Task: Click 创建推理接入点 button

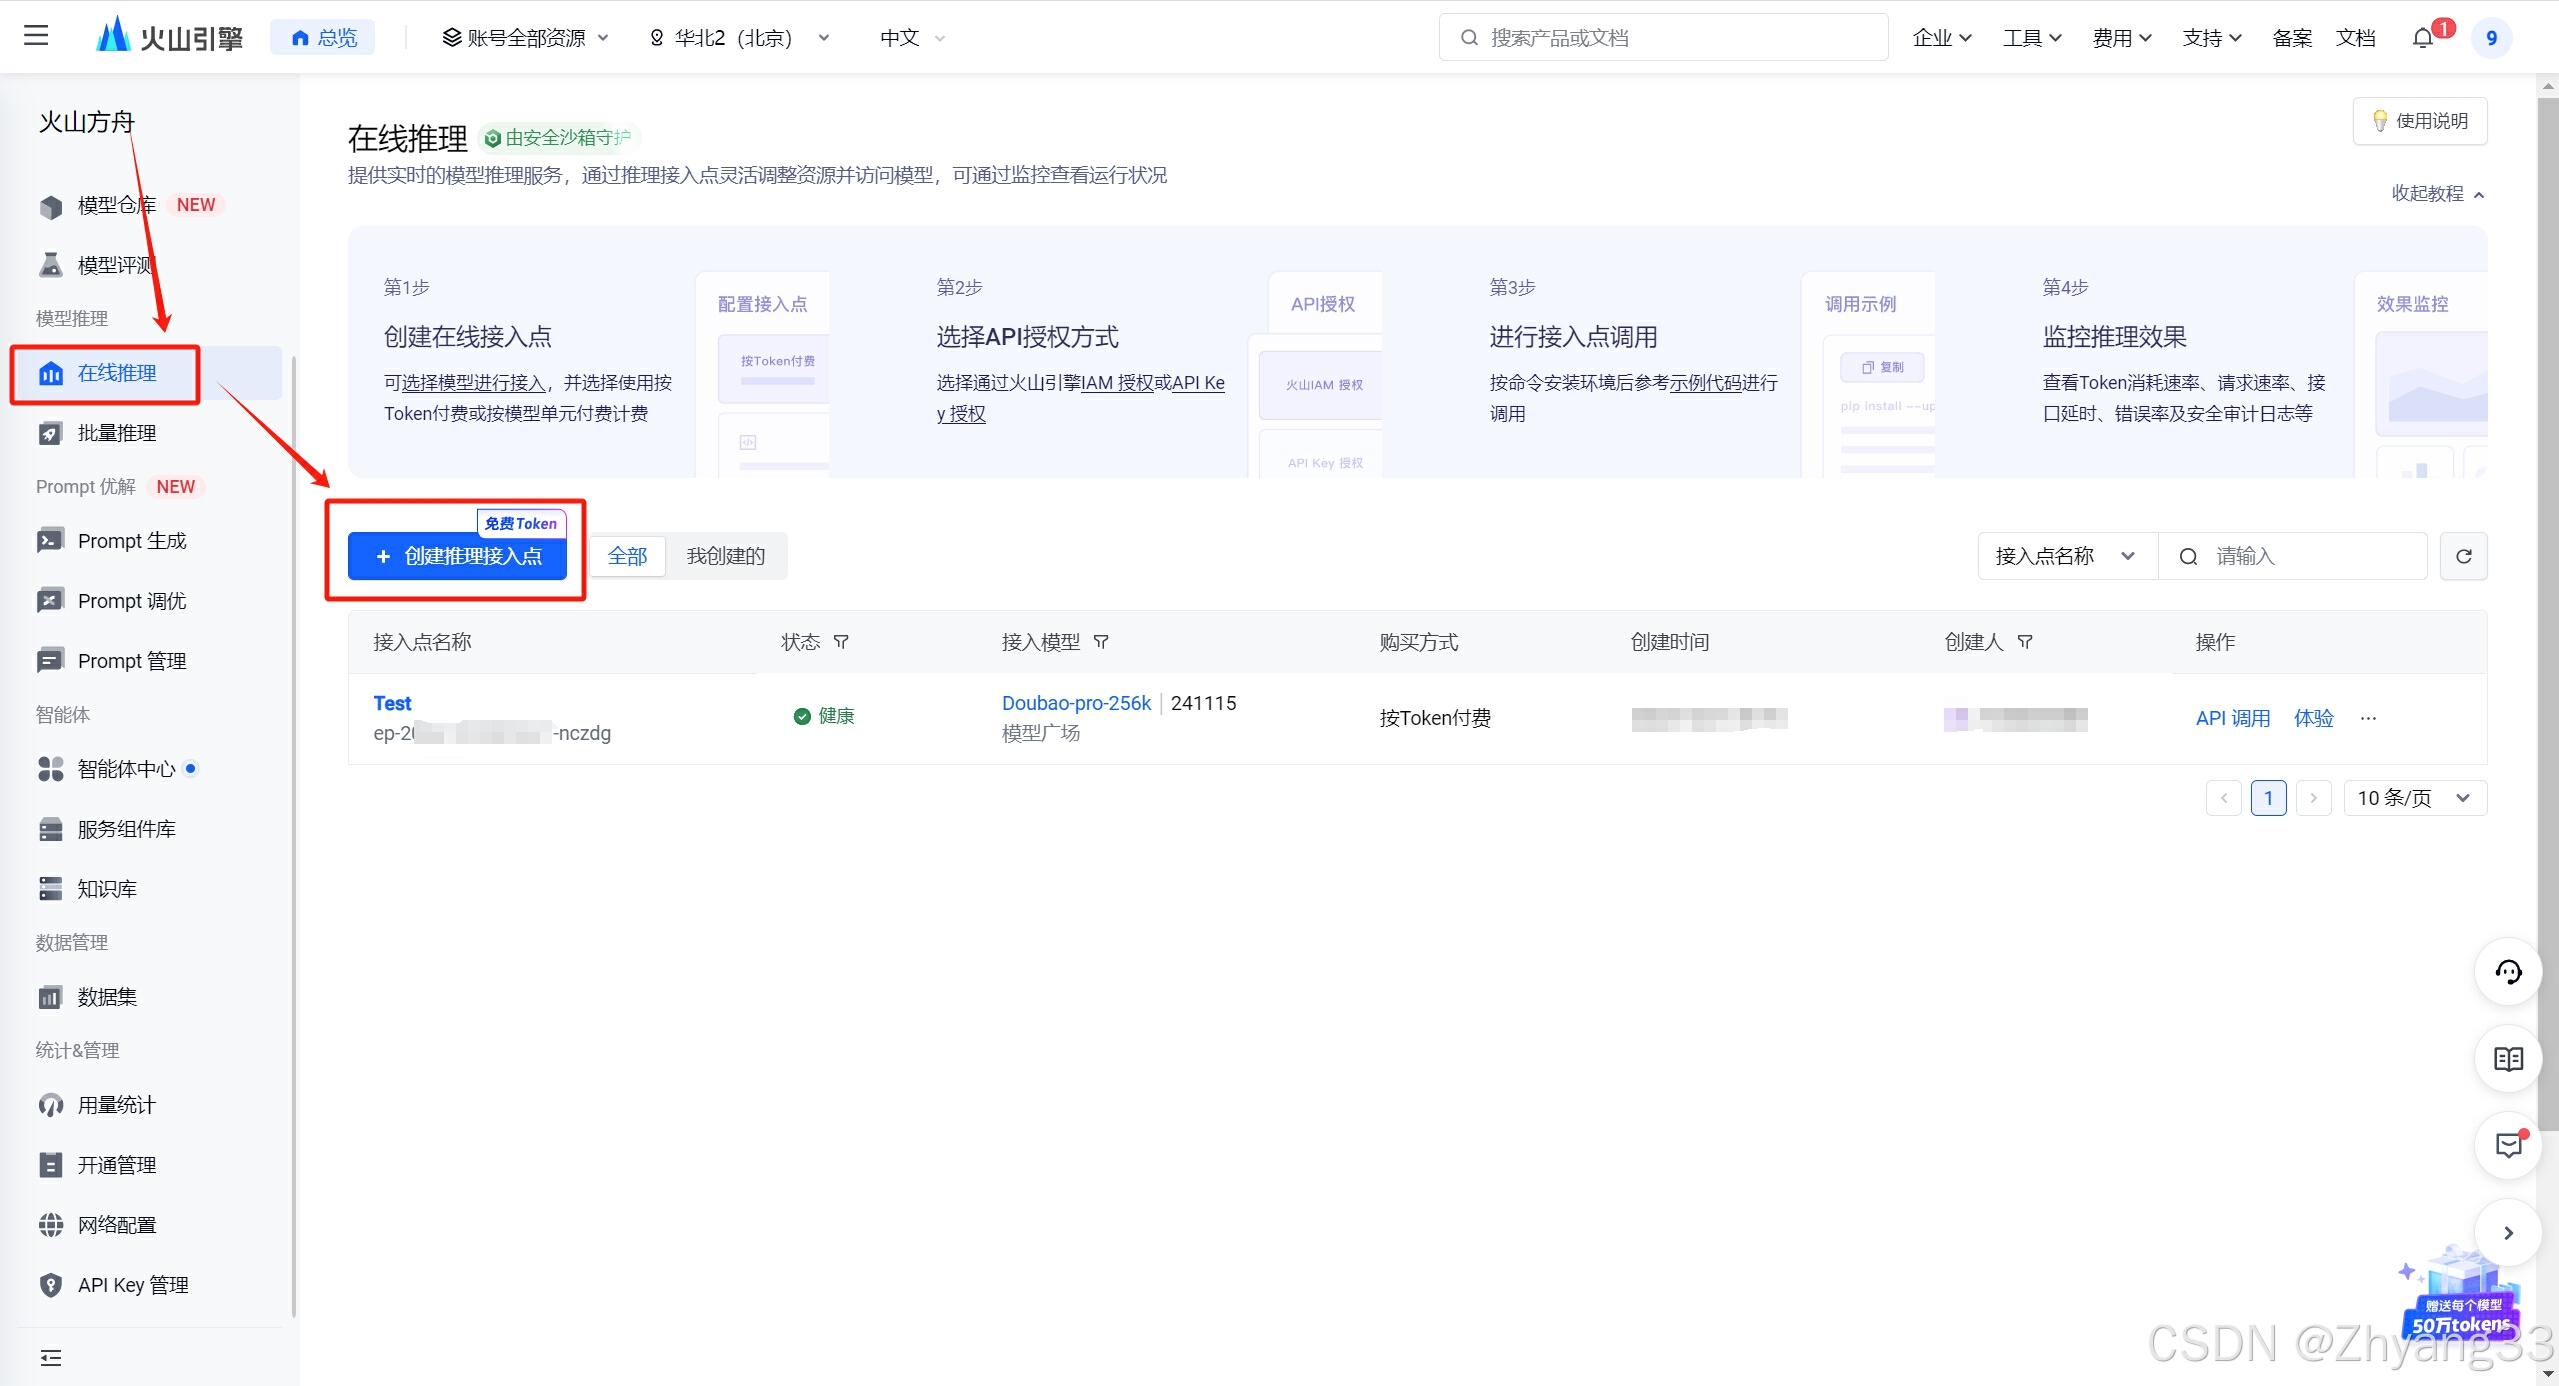Action: point(457,556)
